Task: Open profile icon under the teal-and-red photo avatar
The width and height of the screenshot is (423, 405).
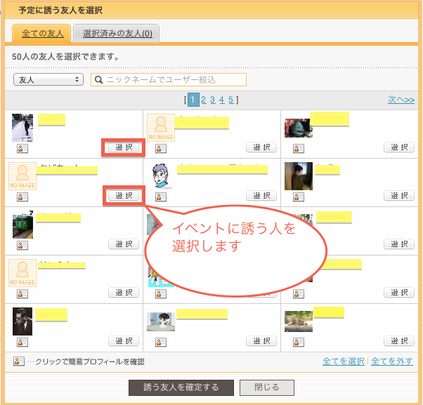Action: (x=298, y=148)
